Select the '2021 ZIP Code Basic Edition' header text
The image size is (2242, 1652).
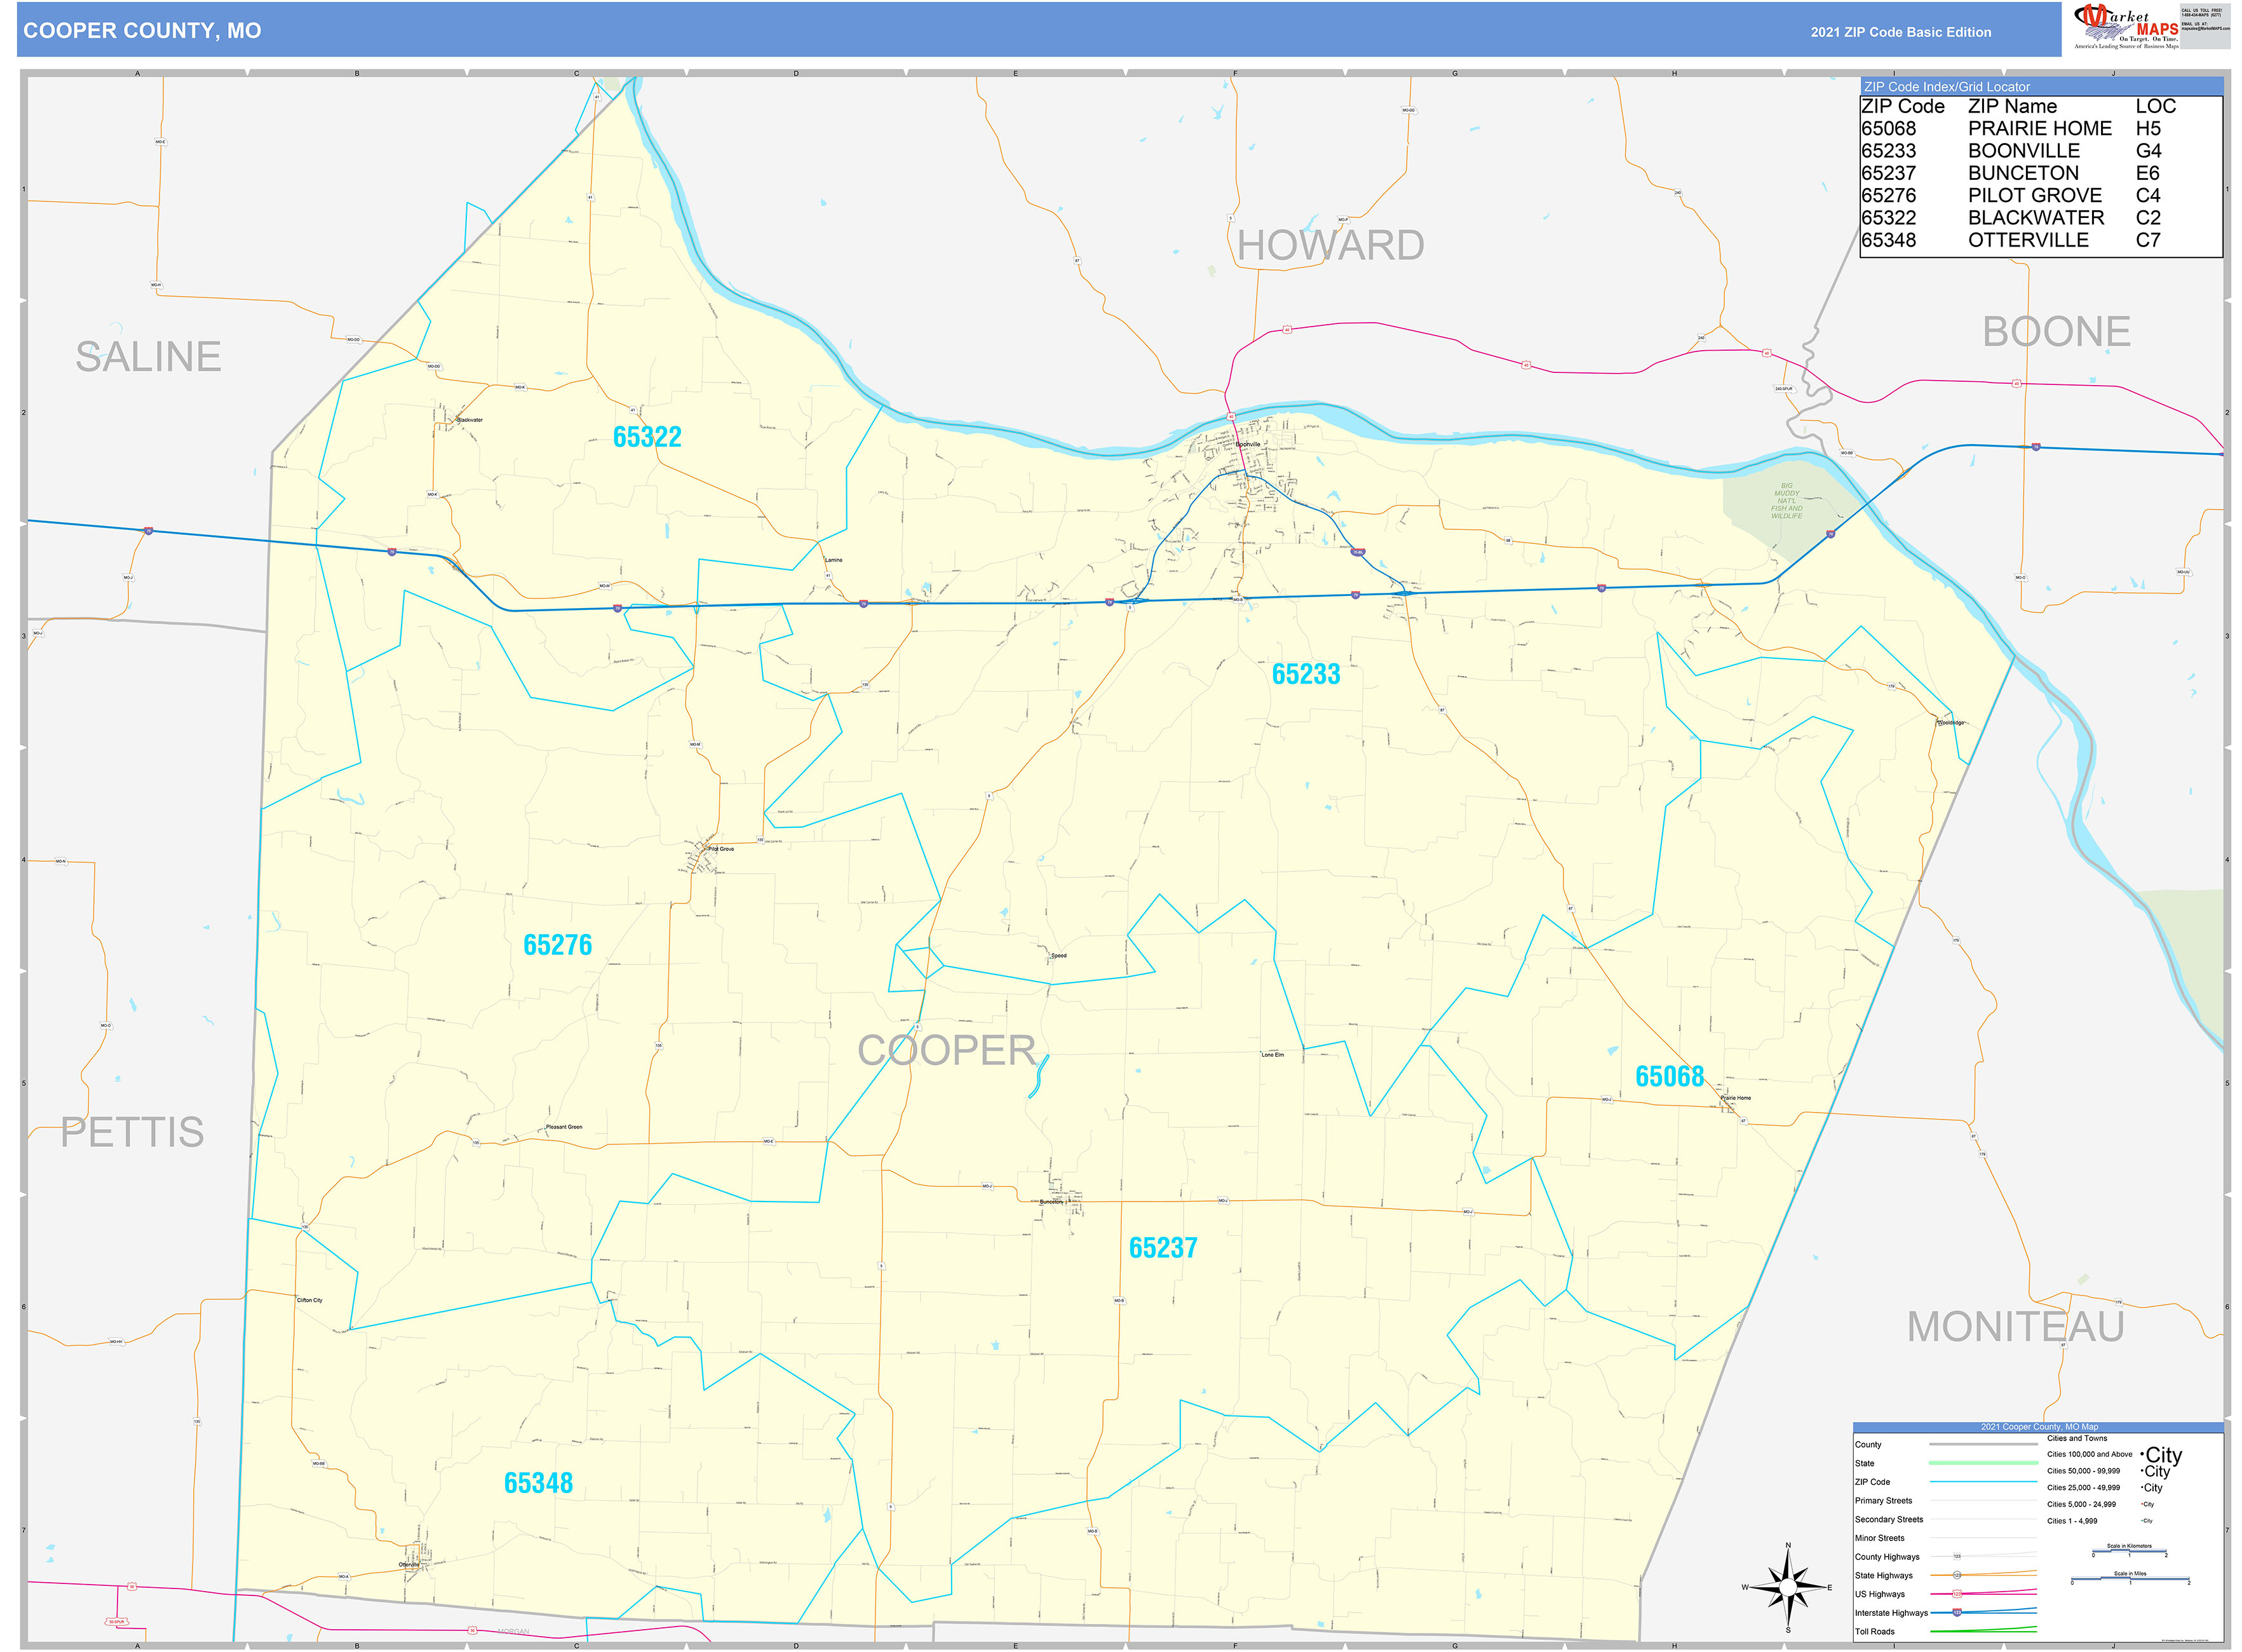pyautogui.click(x=1900, y=32)
